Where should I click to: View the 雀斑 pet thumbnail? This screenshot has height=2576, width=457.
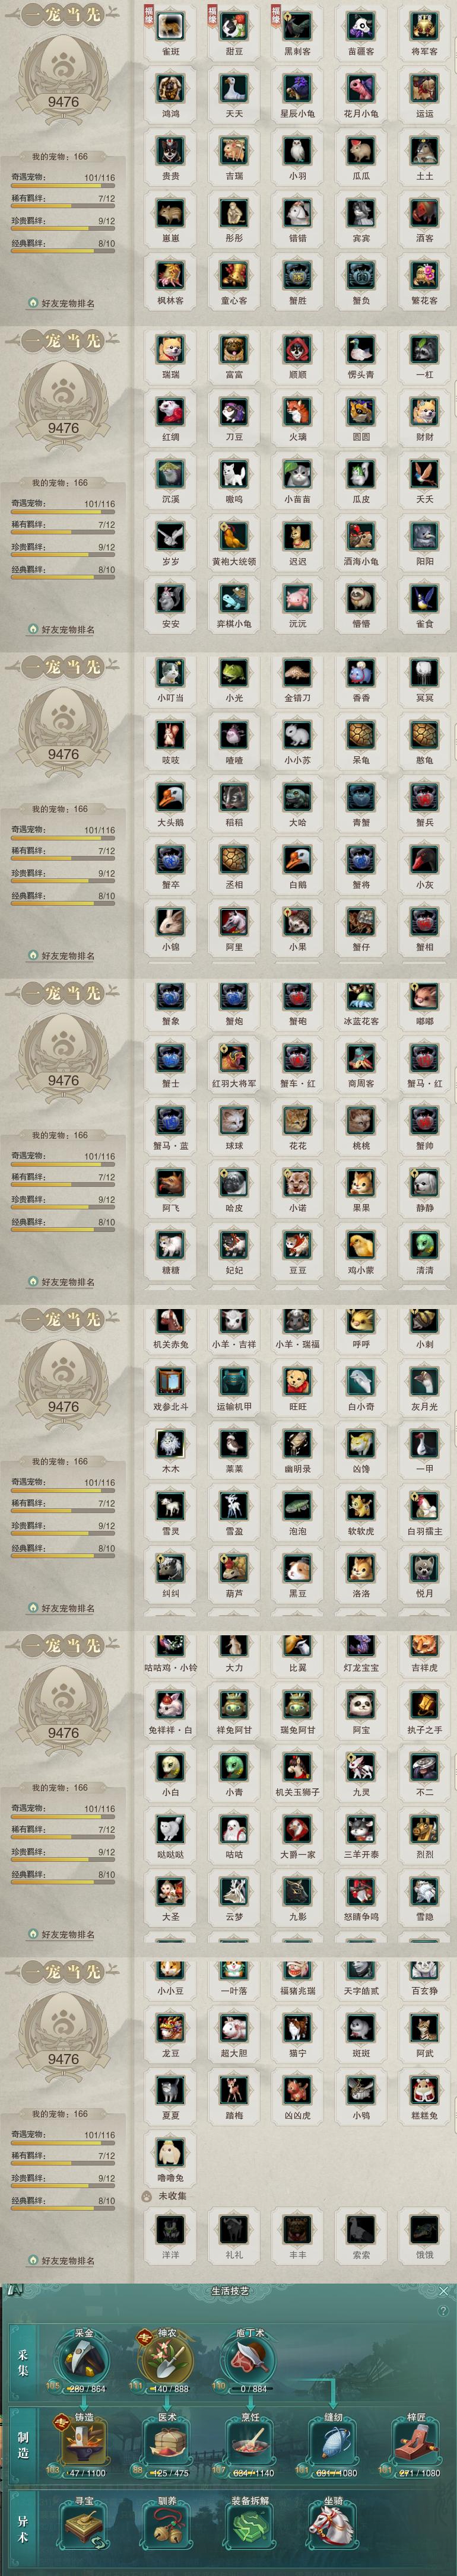171,27
